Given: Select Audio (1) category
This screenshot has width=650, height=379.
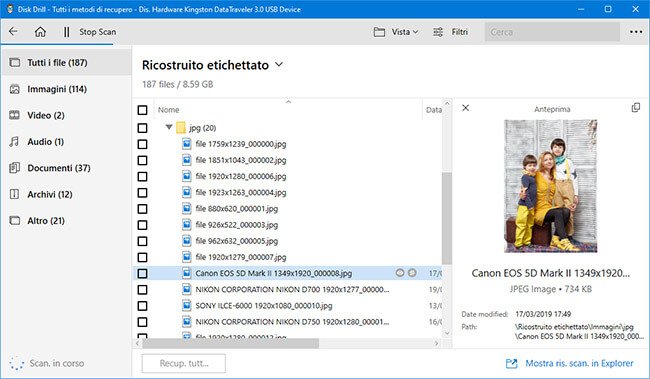Looking at the screenshot, I should pos(66,142).
